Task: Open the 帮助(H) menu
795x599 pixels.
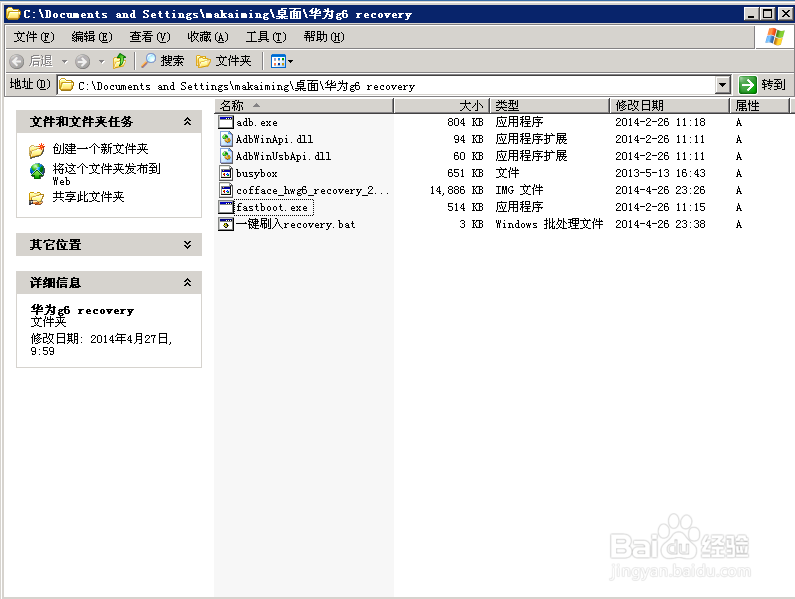Action: [324, 37]
